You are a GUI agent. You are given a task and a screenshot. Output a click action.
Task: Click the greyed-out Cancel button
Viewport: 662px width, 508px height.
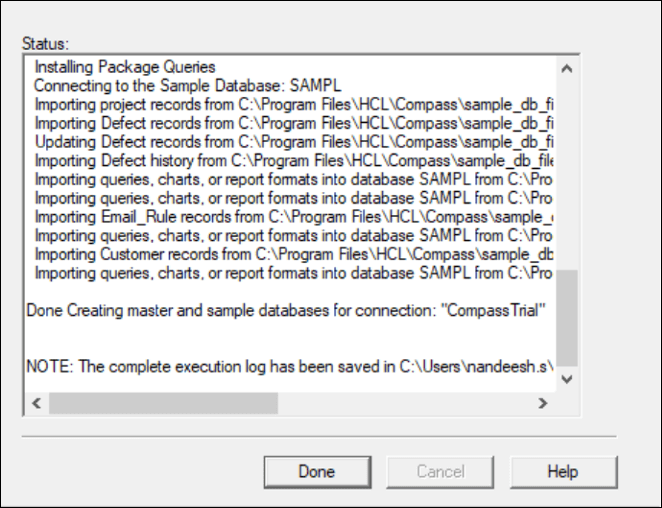[440, 472]
